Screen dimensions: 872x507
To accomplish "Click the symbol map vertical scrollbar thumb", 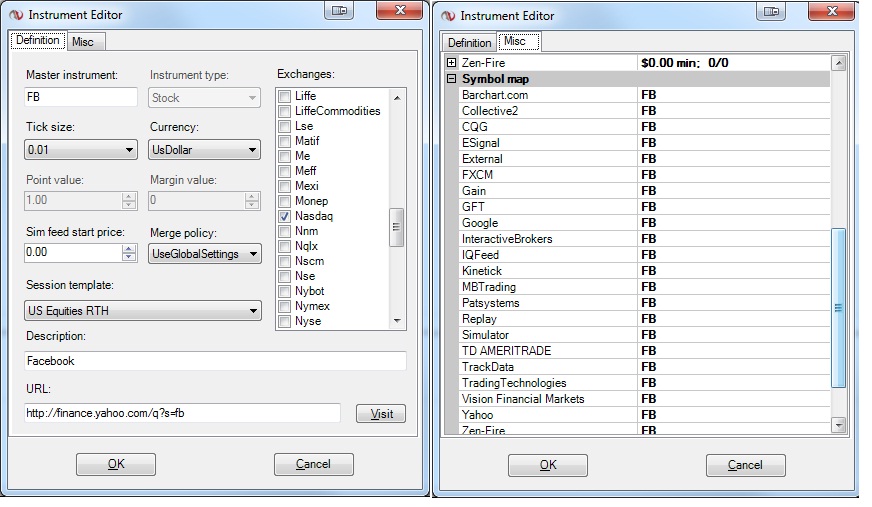I will pos(839,308).
